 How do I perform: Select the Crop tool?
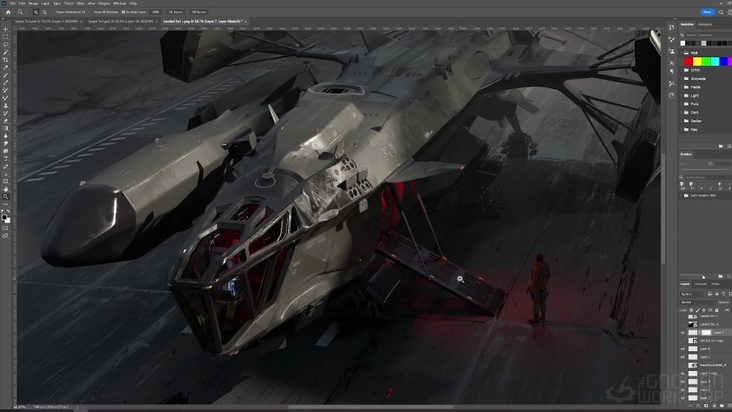[x=6, y=60]
